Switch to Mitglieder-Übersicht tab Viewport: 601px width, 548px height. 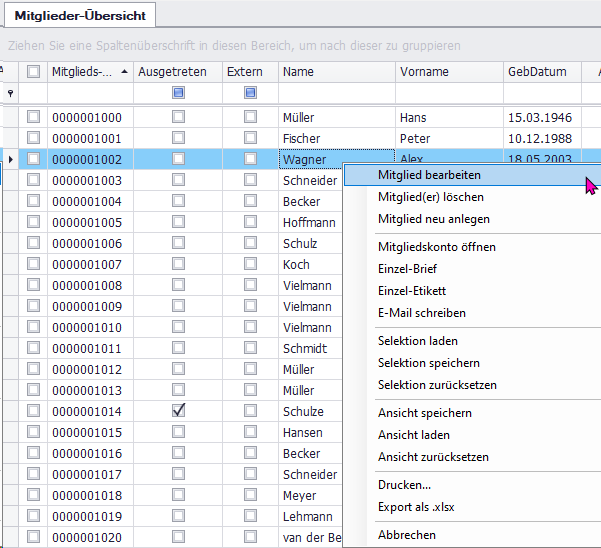coord(79,15)
